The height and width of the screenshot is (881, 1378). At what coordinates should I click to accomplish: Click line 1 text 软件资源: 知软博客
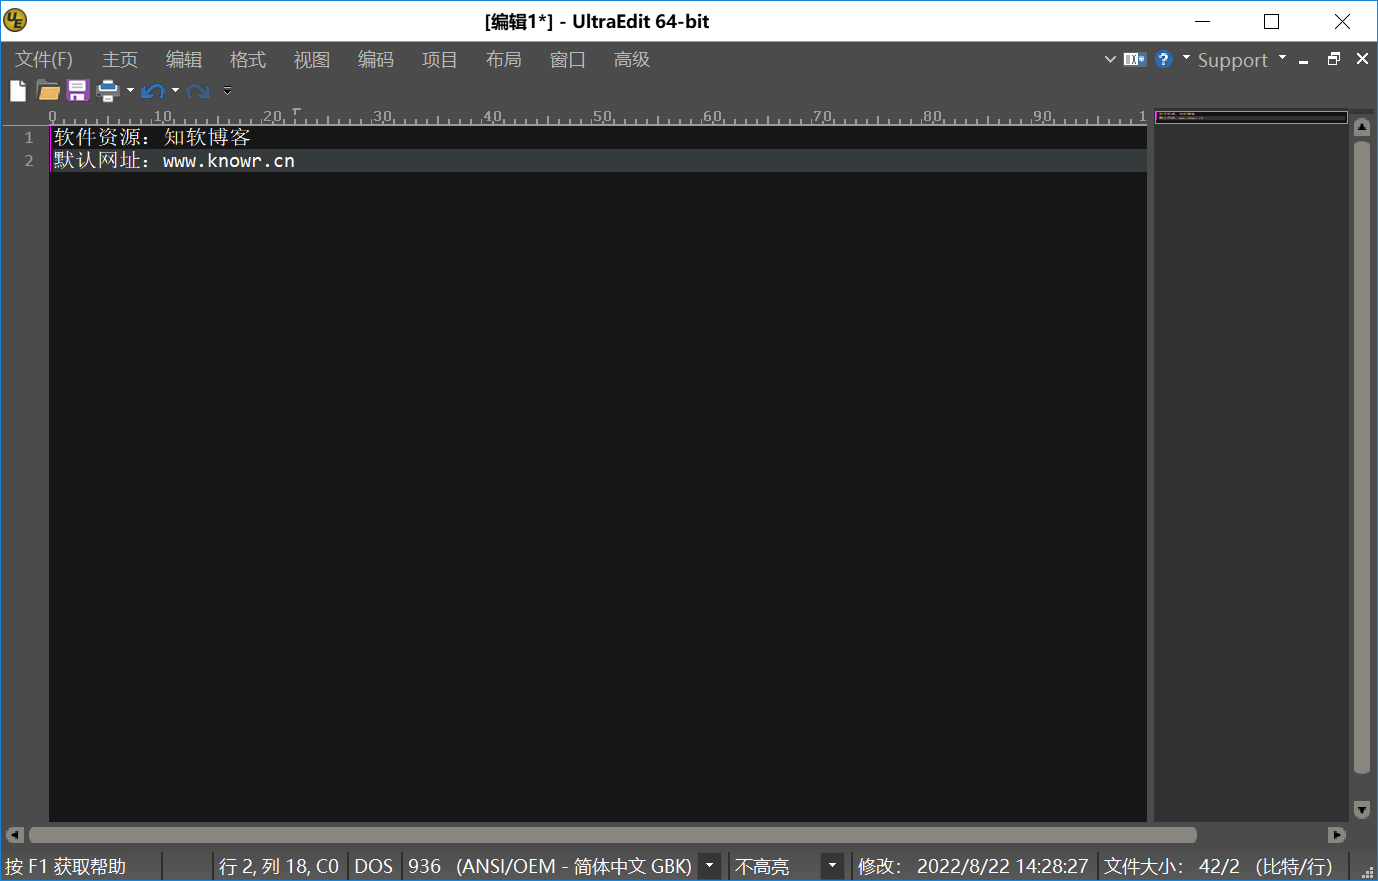(152, 138)
